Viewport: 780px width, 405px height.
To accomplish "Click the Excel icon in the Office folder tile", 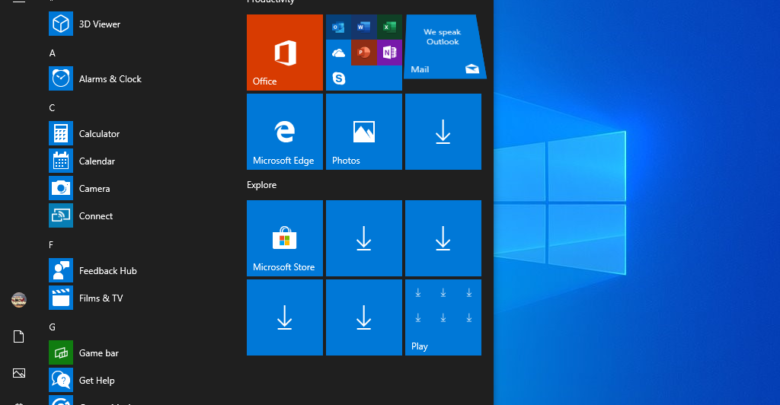I will (x=390, y=27).
